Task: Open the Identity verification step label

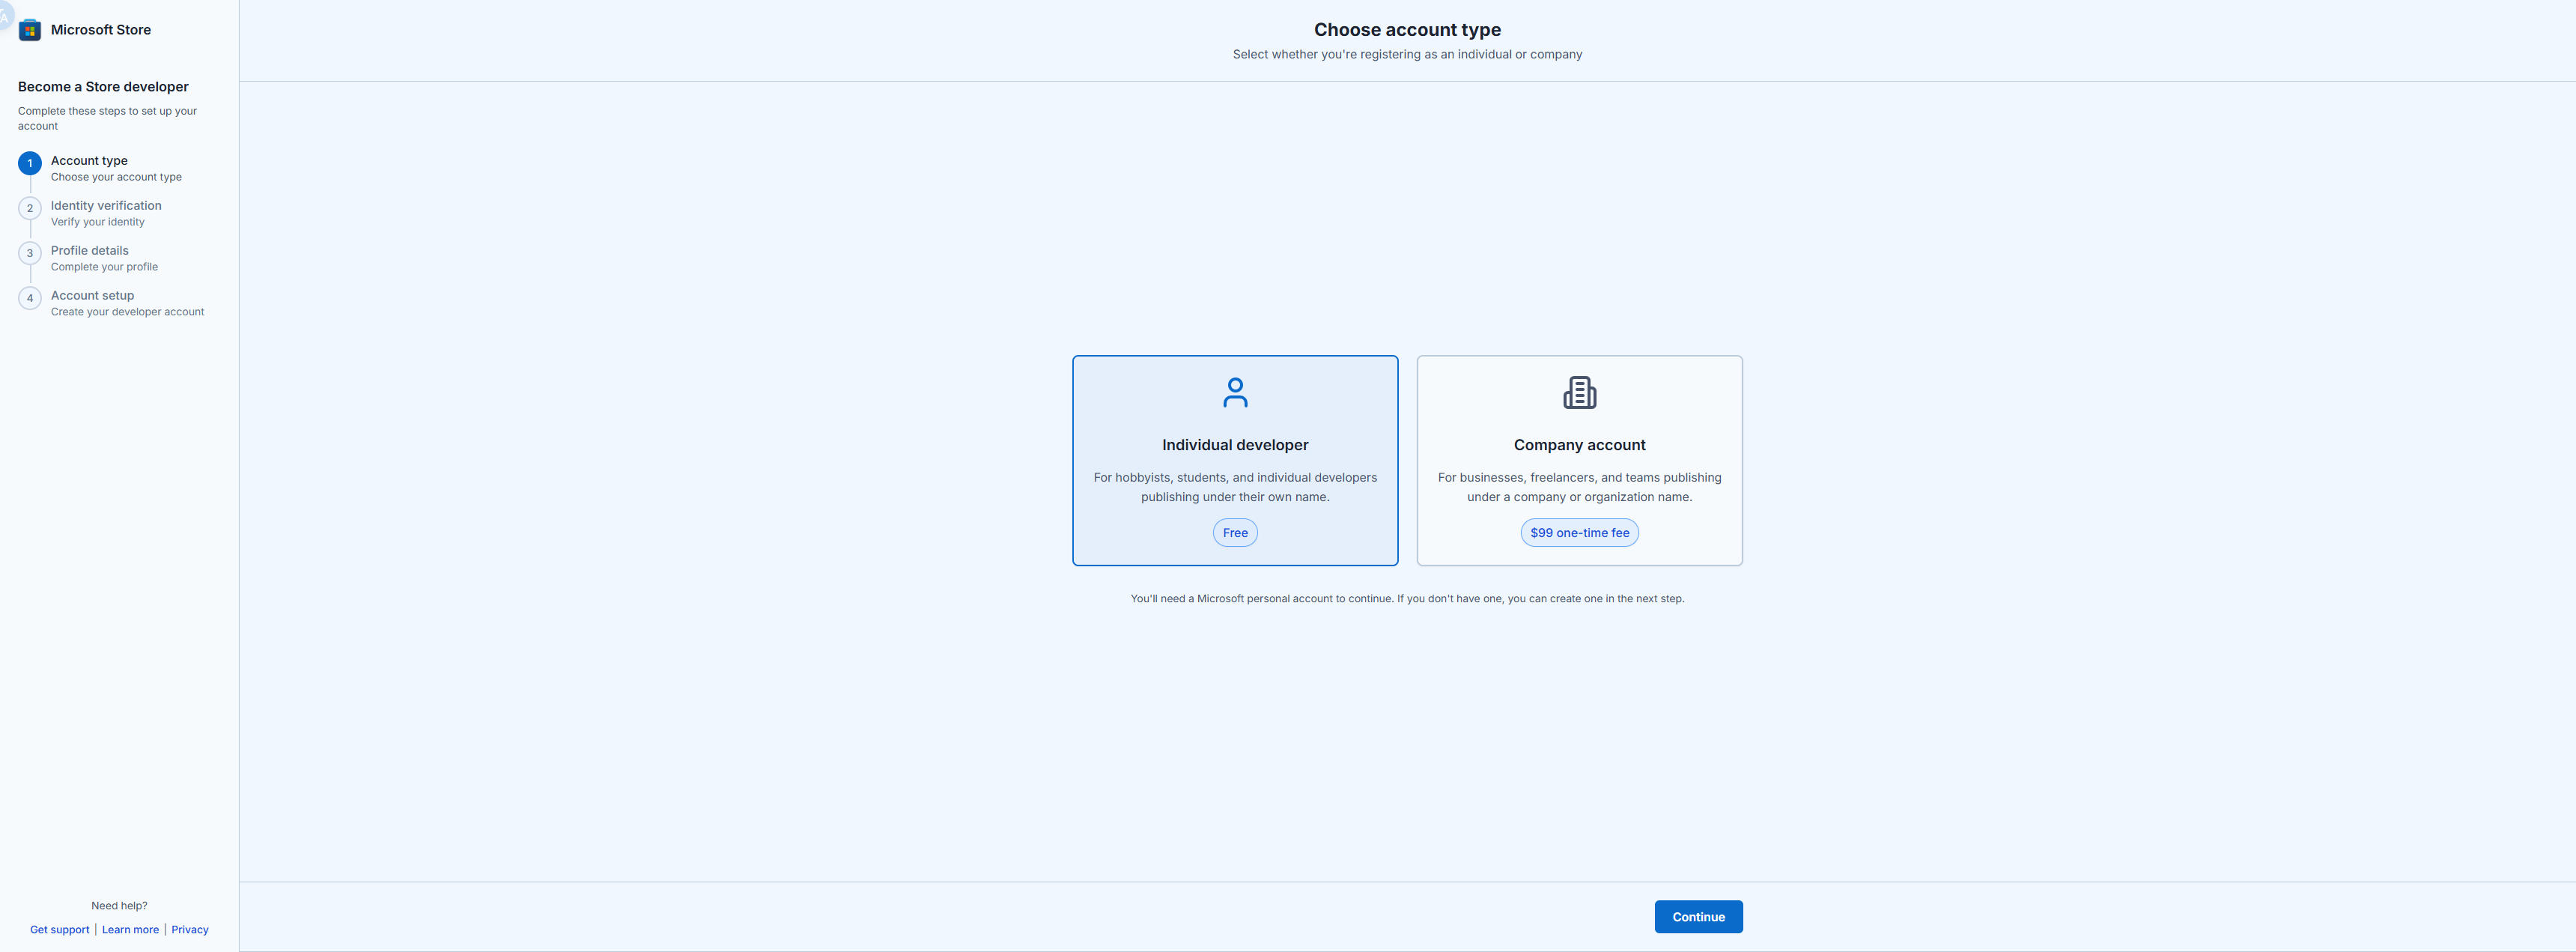Action: pyautogui.click(x=106, y=206)
